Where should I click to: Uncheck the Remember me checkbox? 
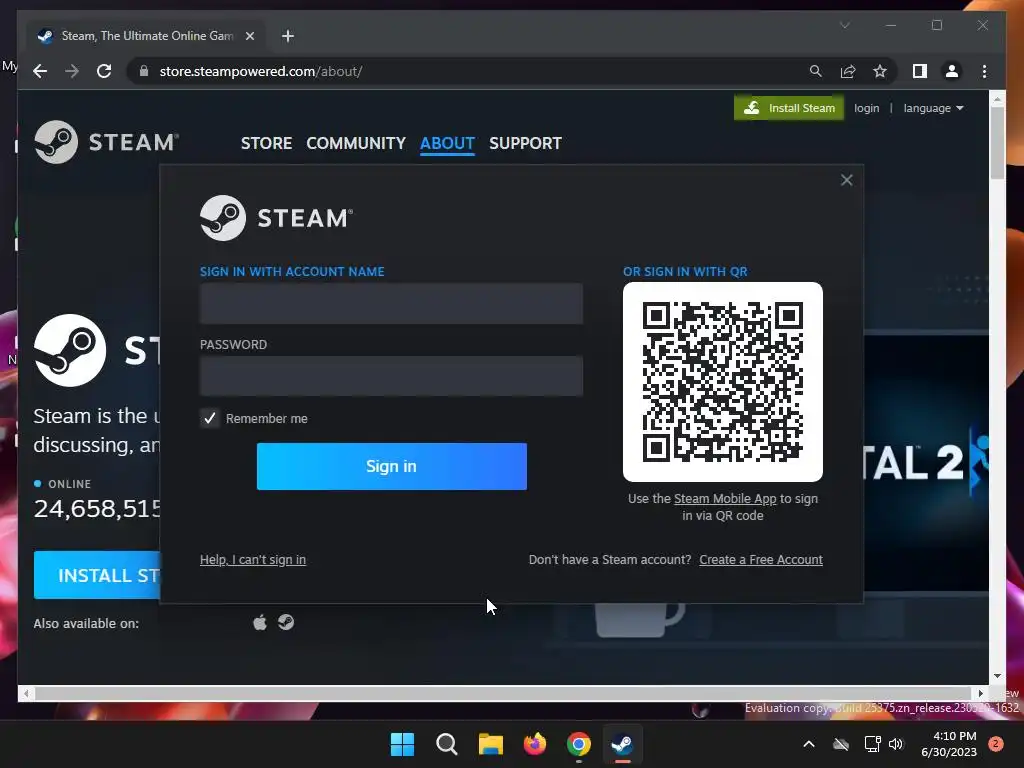point(210,419)
